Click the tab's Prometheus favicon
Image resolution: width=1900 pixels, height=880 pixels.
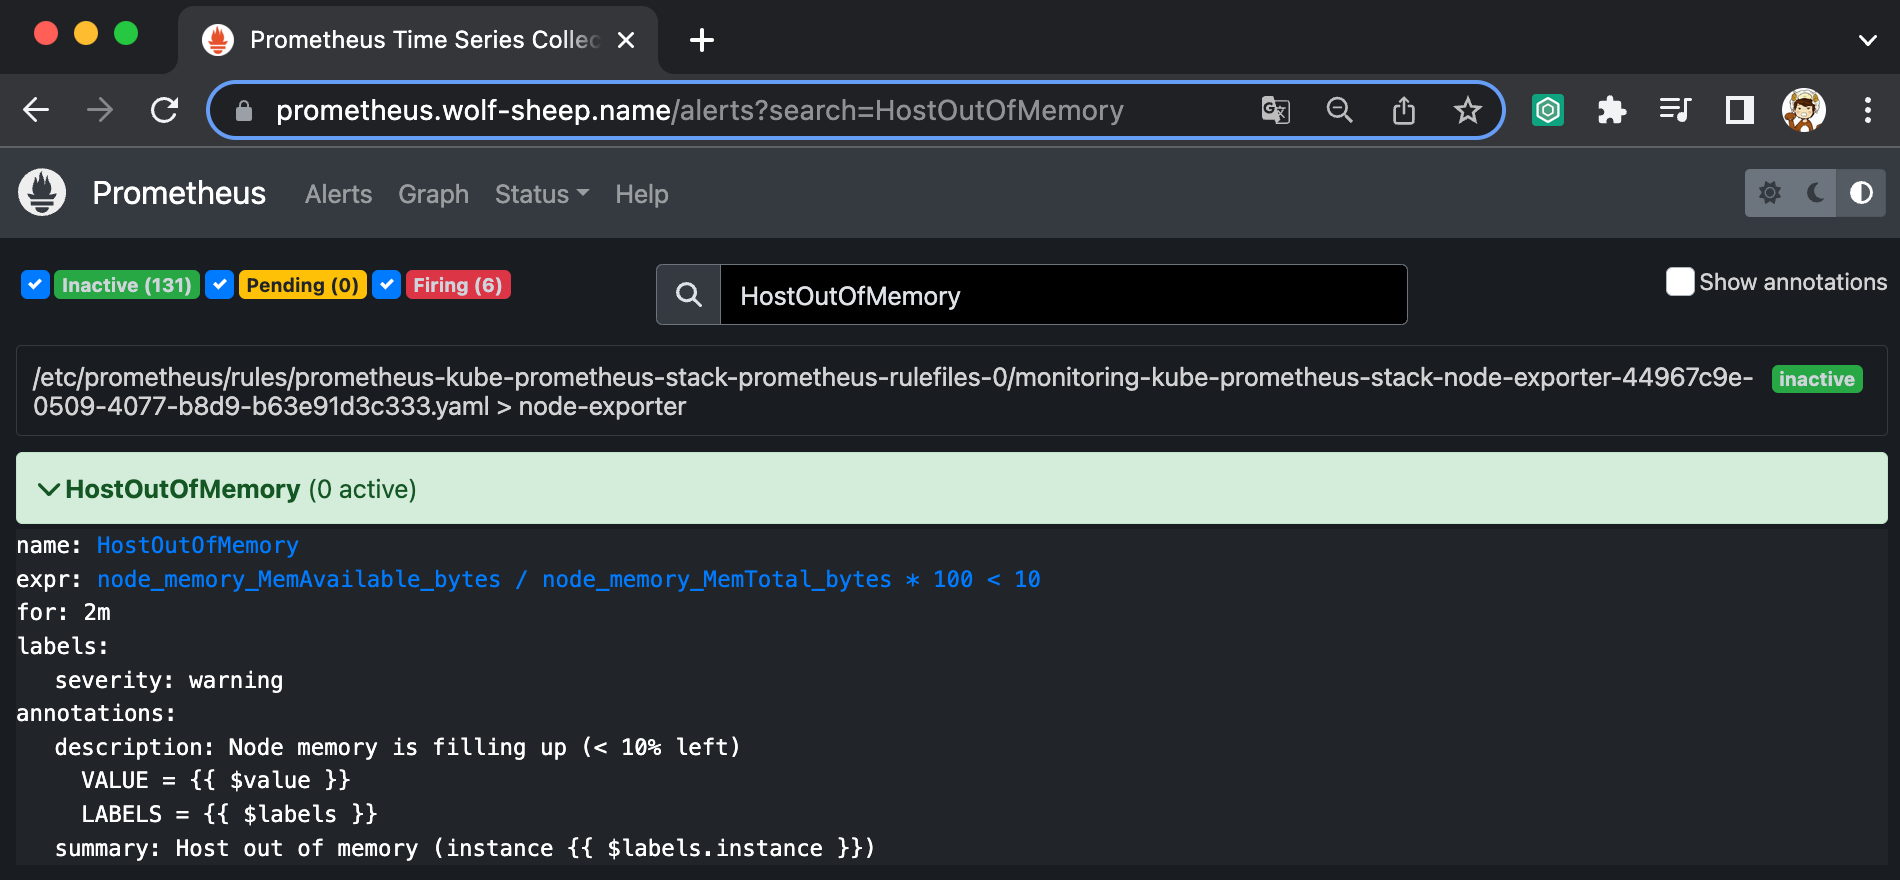point(218,40)
